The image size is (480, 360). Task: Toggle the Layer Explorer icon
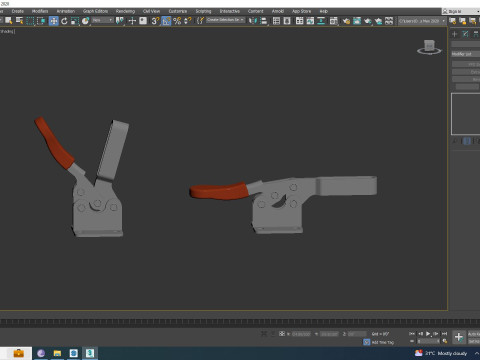[x=287, y=21]
